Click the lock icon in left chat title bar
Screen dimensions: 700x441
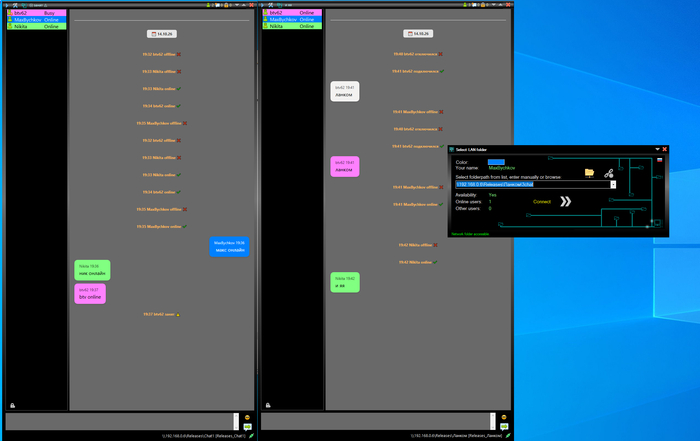tap(226, 5)
